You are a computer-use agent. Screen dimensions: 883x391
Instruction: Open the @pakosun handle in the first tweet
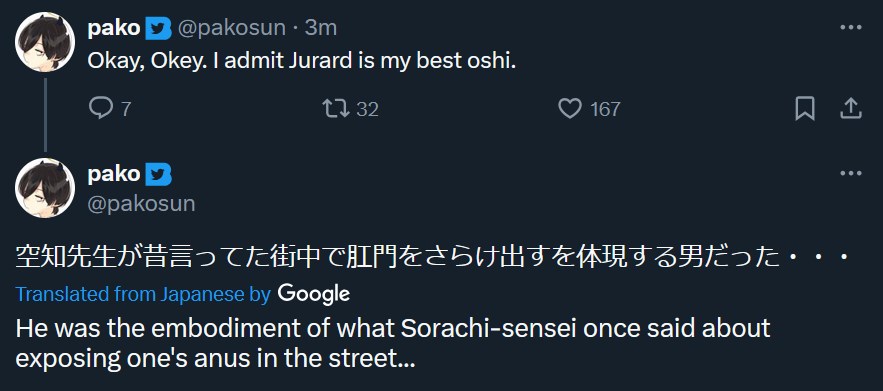(231, 28)
